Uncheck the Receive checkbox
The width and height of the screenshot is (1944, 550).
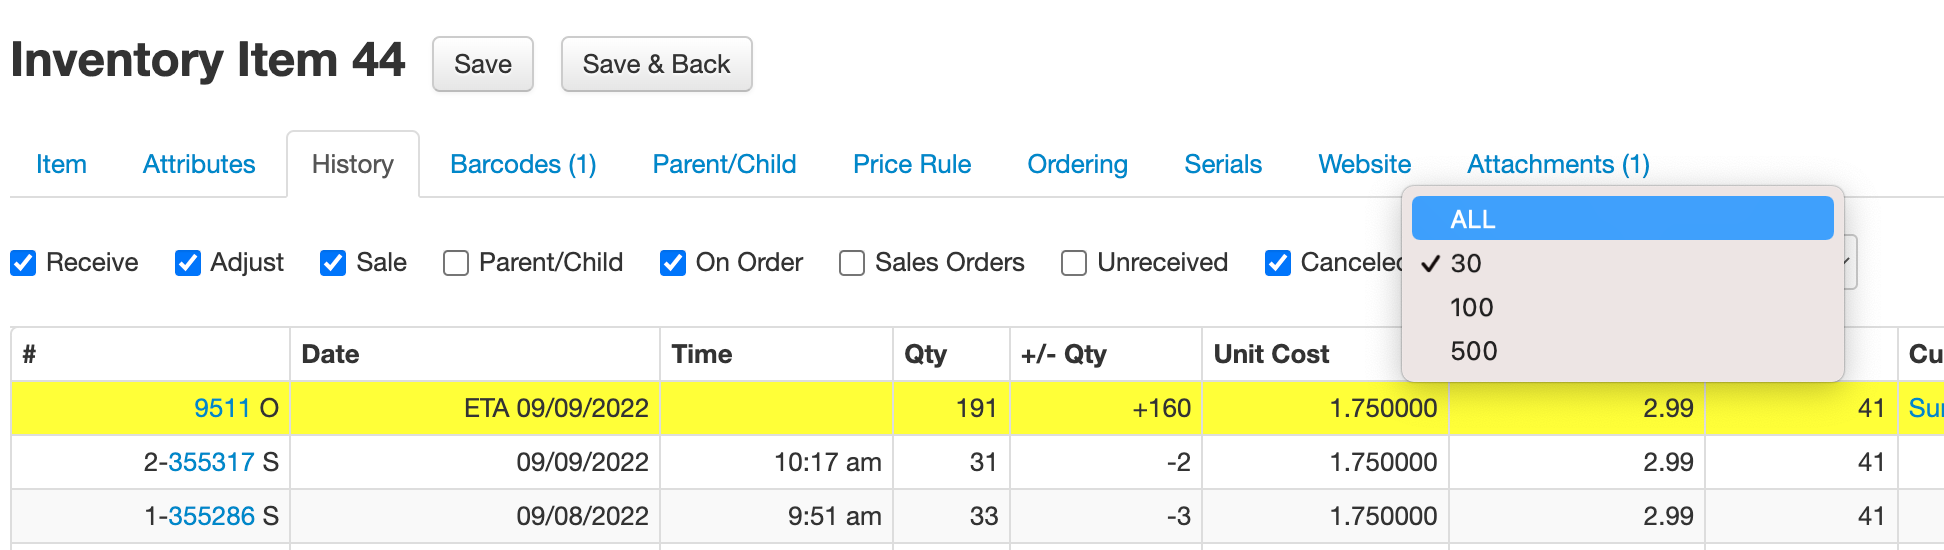pos(23,263)
